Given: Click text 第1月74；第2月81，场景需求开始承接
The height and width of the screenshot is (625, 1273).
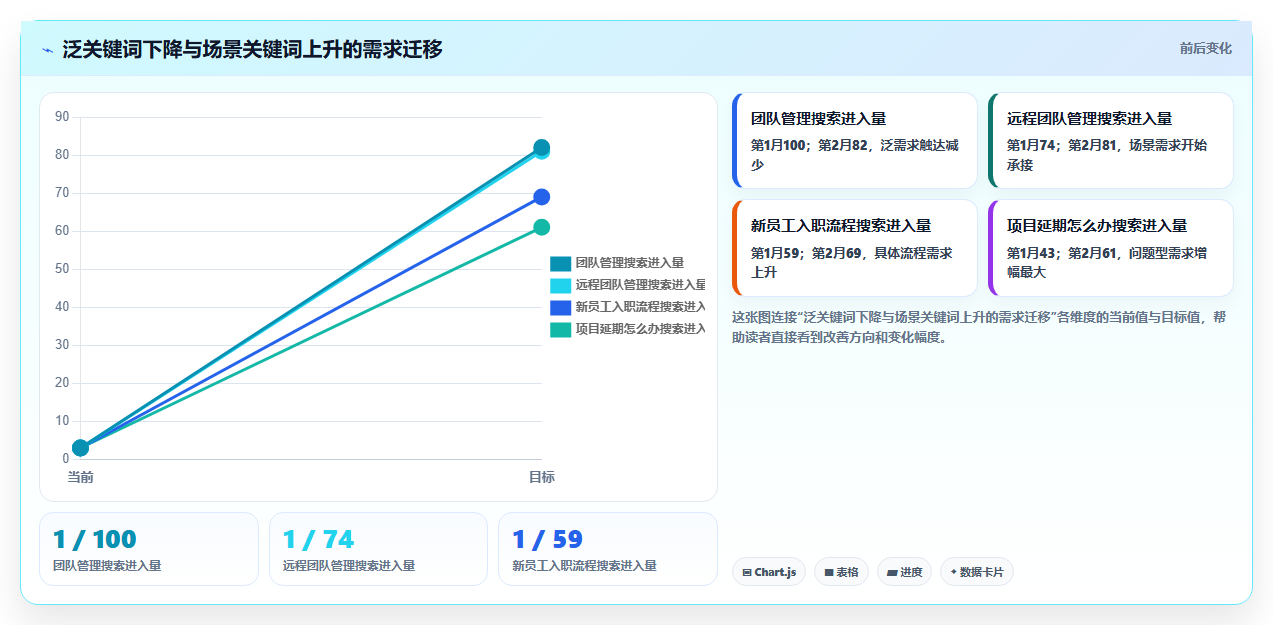Looking at the screenshot, I should 1108,155.
